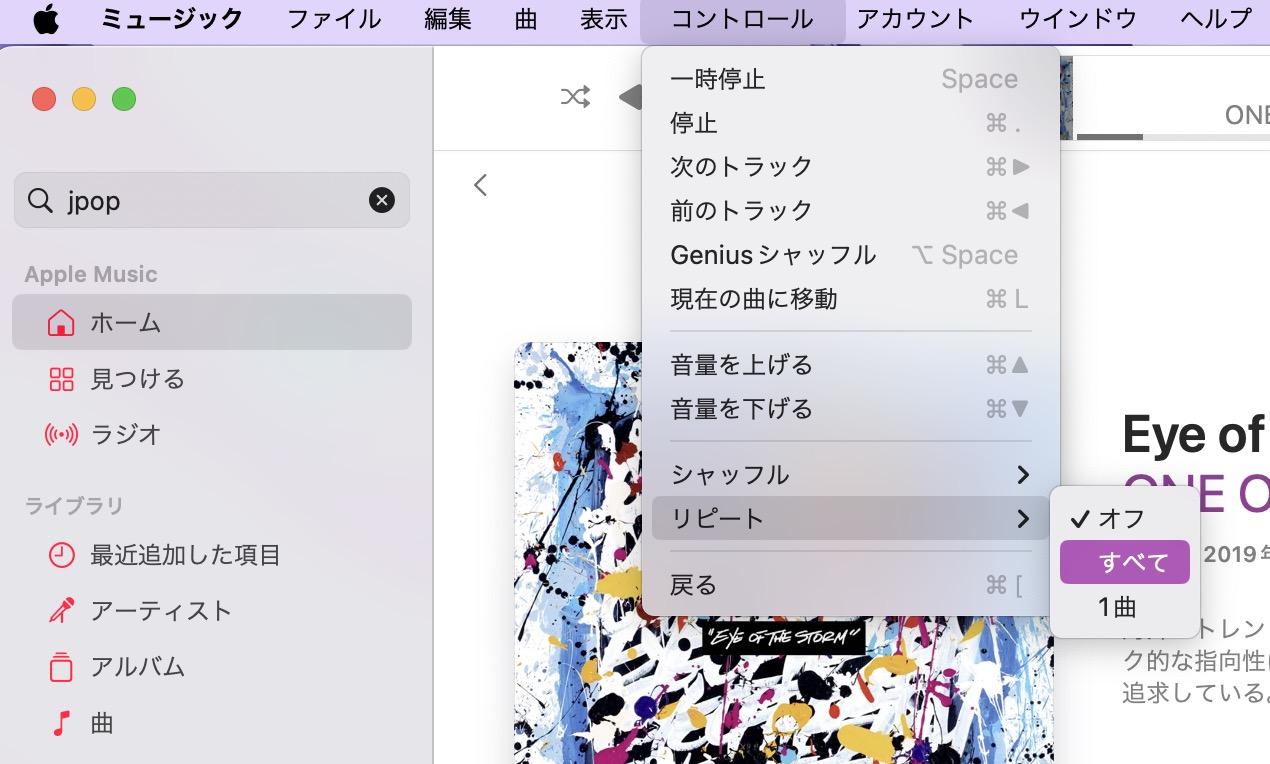Open 曲 in library sidebar

click(212, 723)
